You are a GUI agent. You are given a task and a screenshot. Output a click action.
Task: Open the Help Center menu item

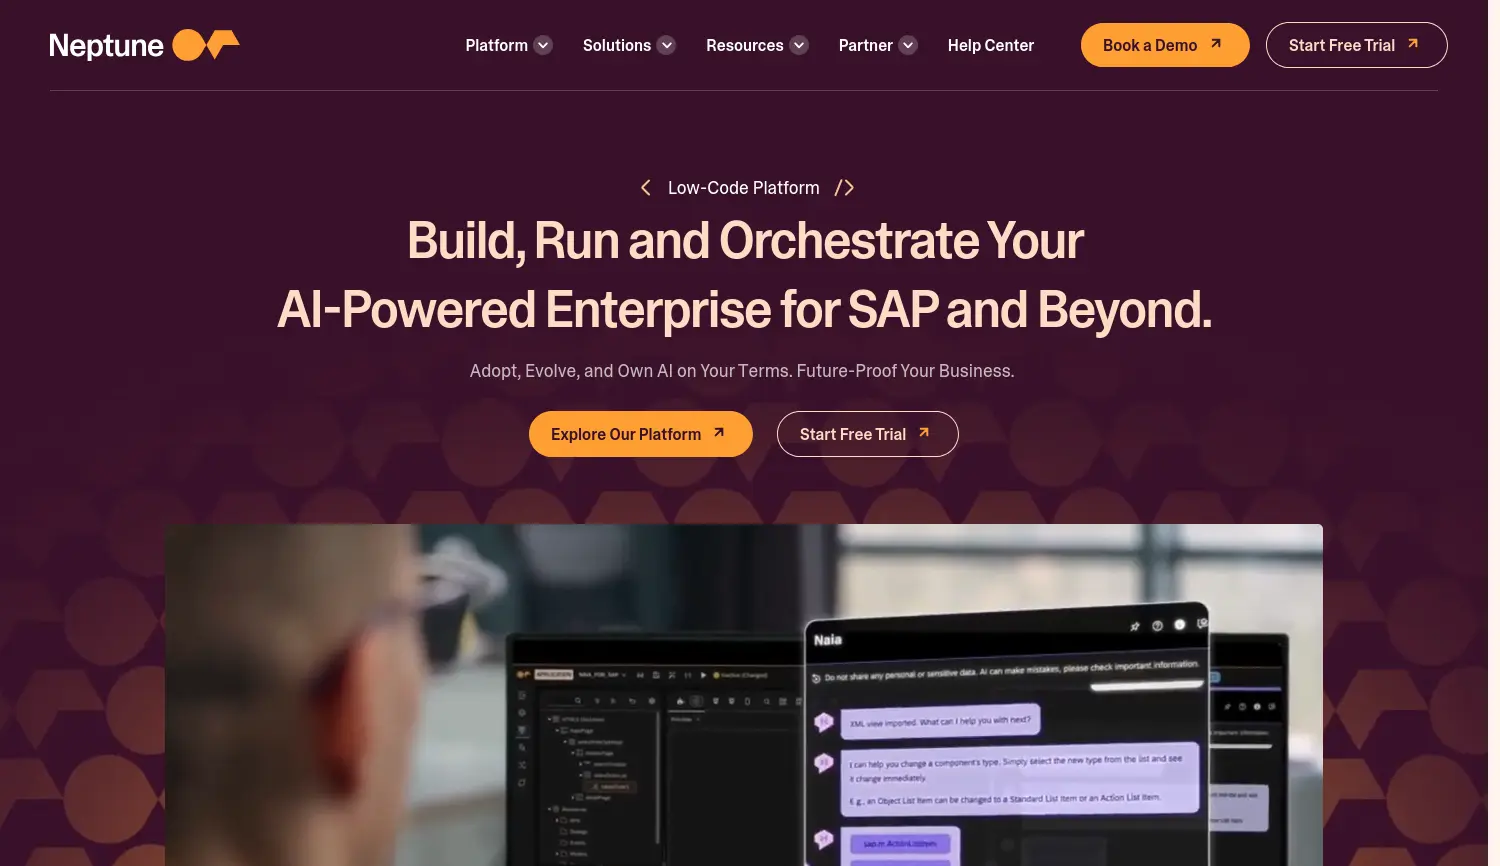(991, 45)
